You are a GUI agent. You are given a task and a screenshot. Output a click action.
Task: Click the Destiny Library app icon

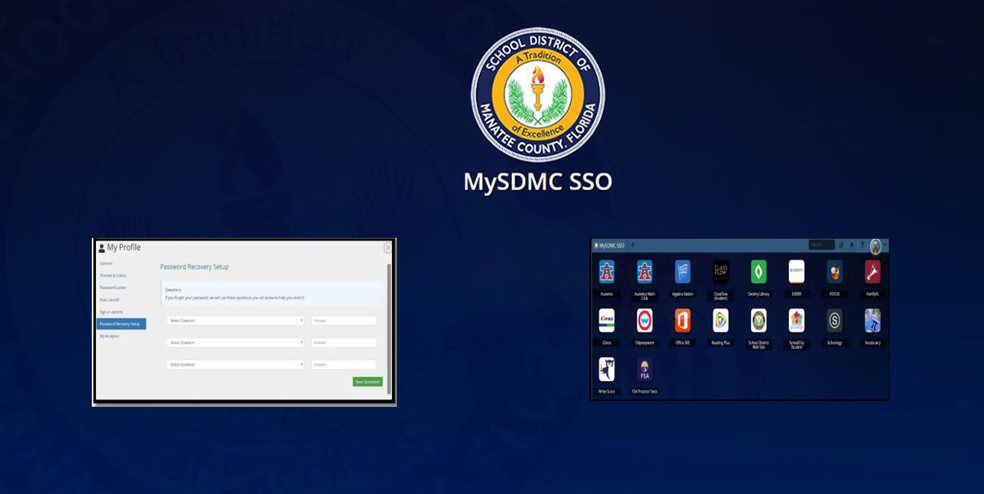pyautogui.click(x=758, y=272)
